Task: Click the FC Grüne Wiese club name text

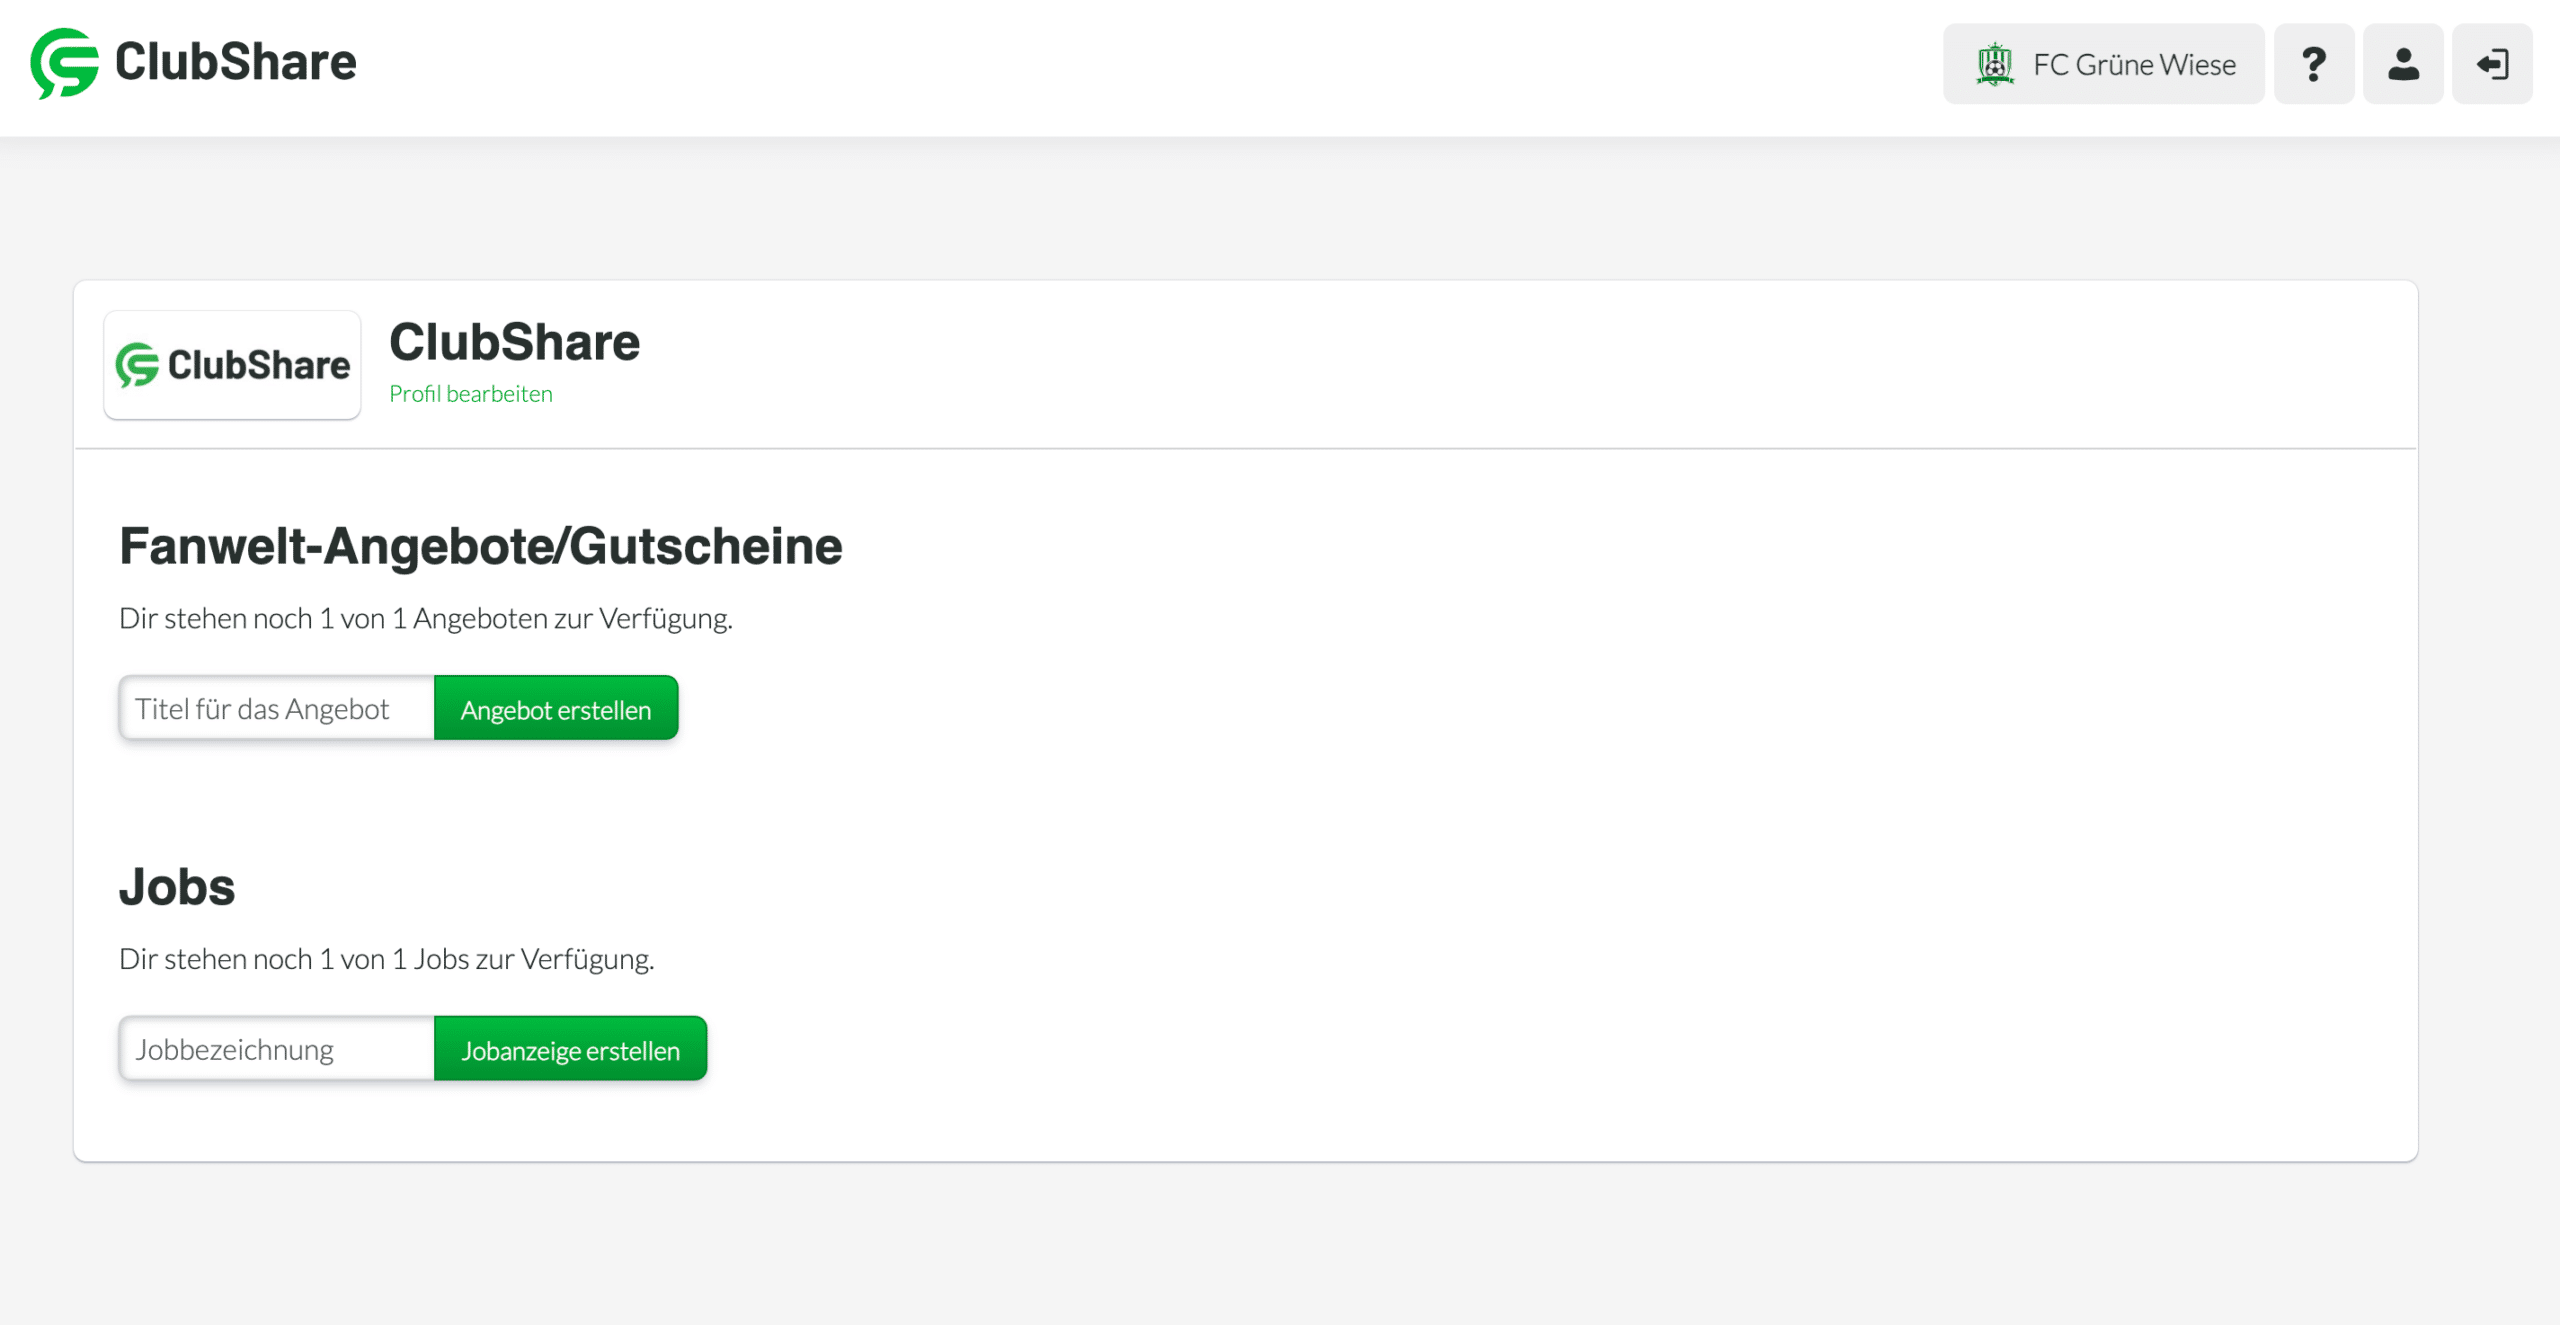Action: [2135, 65]
